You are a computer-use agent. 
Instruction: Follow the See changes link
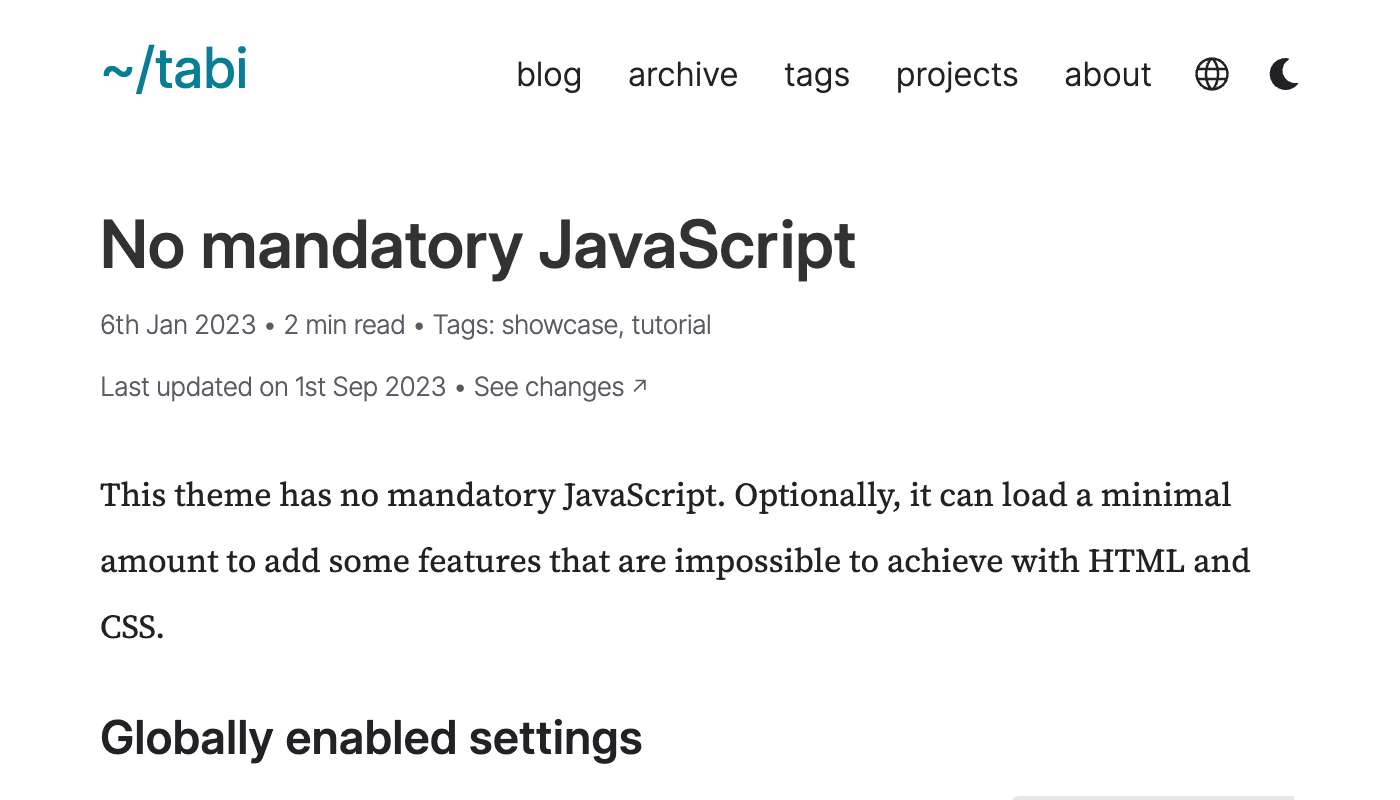click(548, 387)
